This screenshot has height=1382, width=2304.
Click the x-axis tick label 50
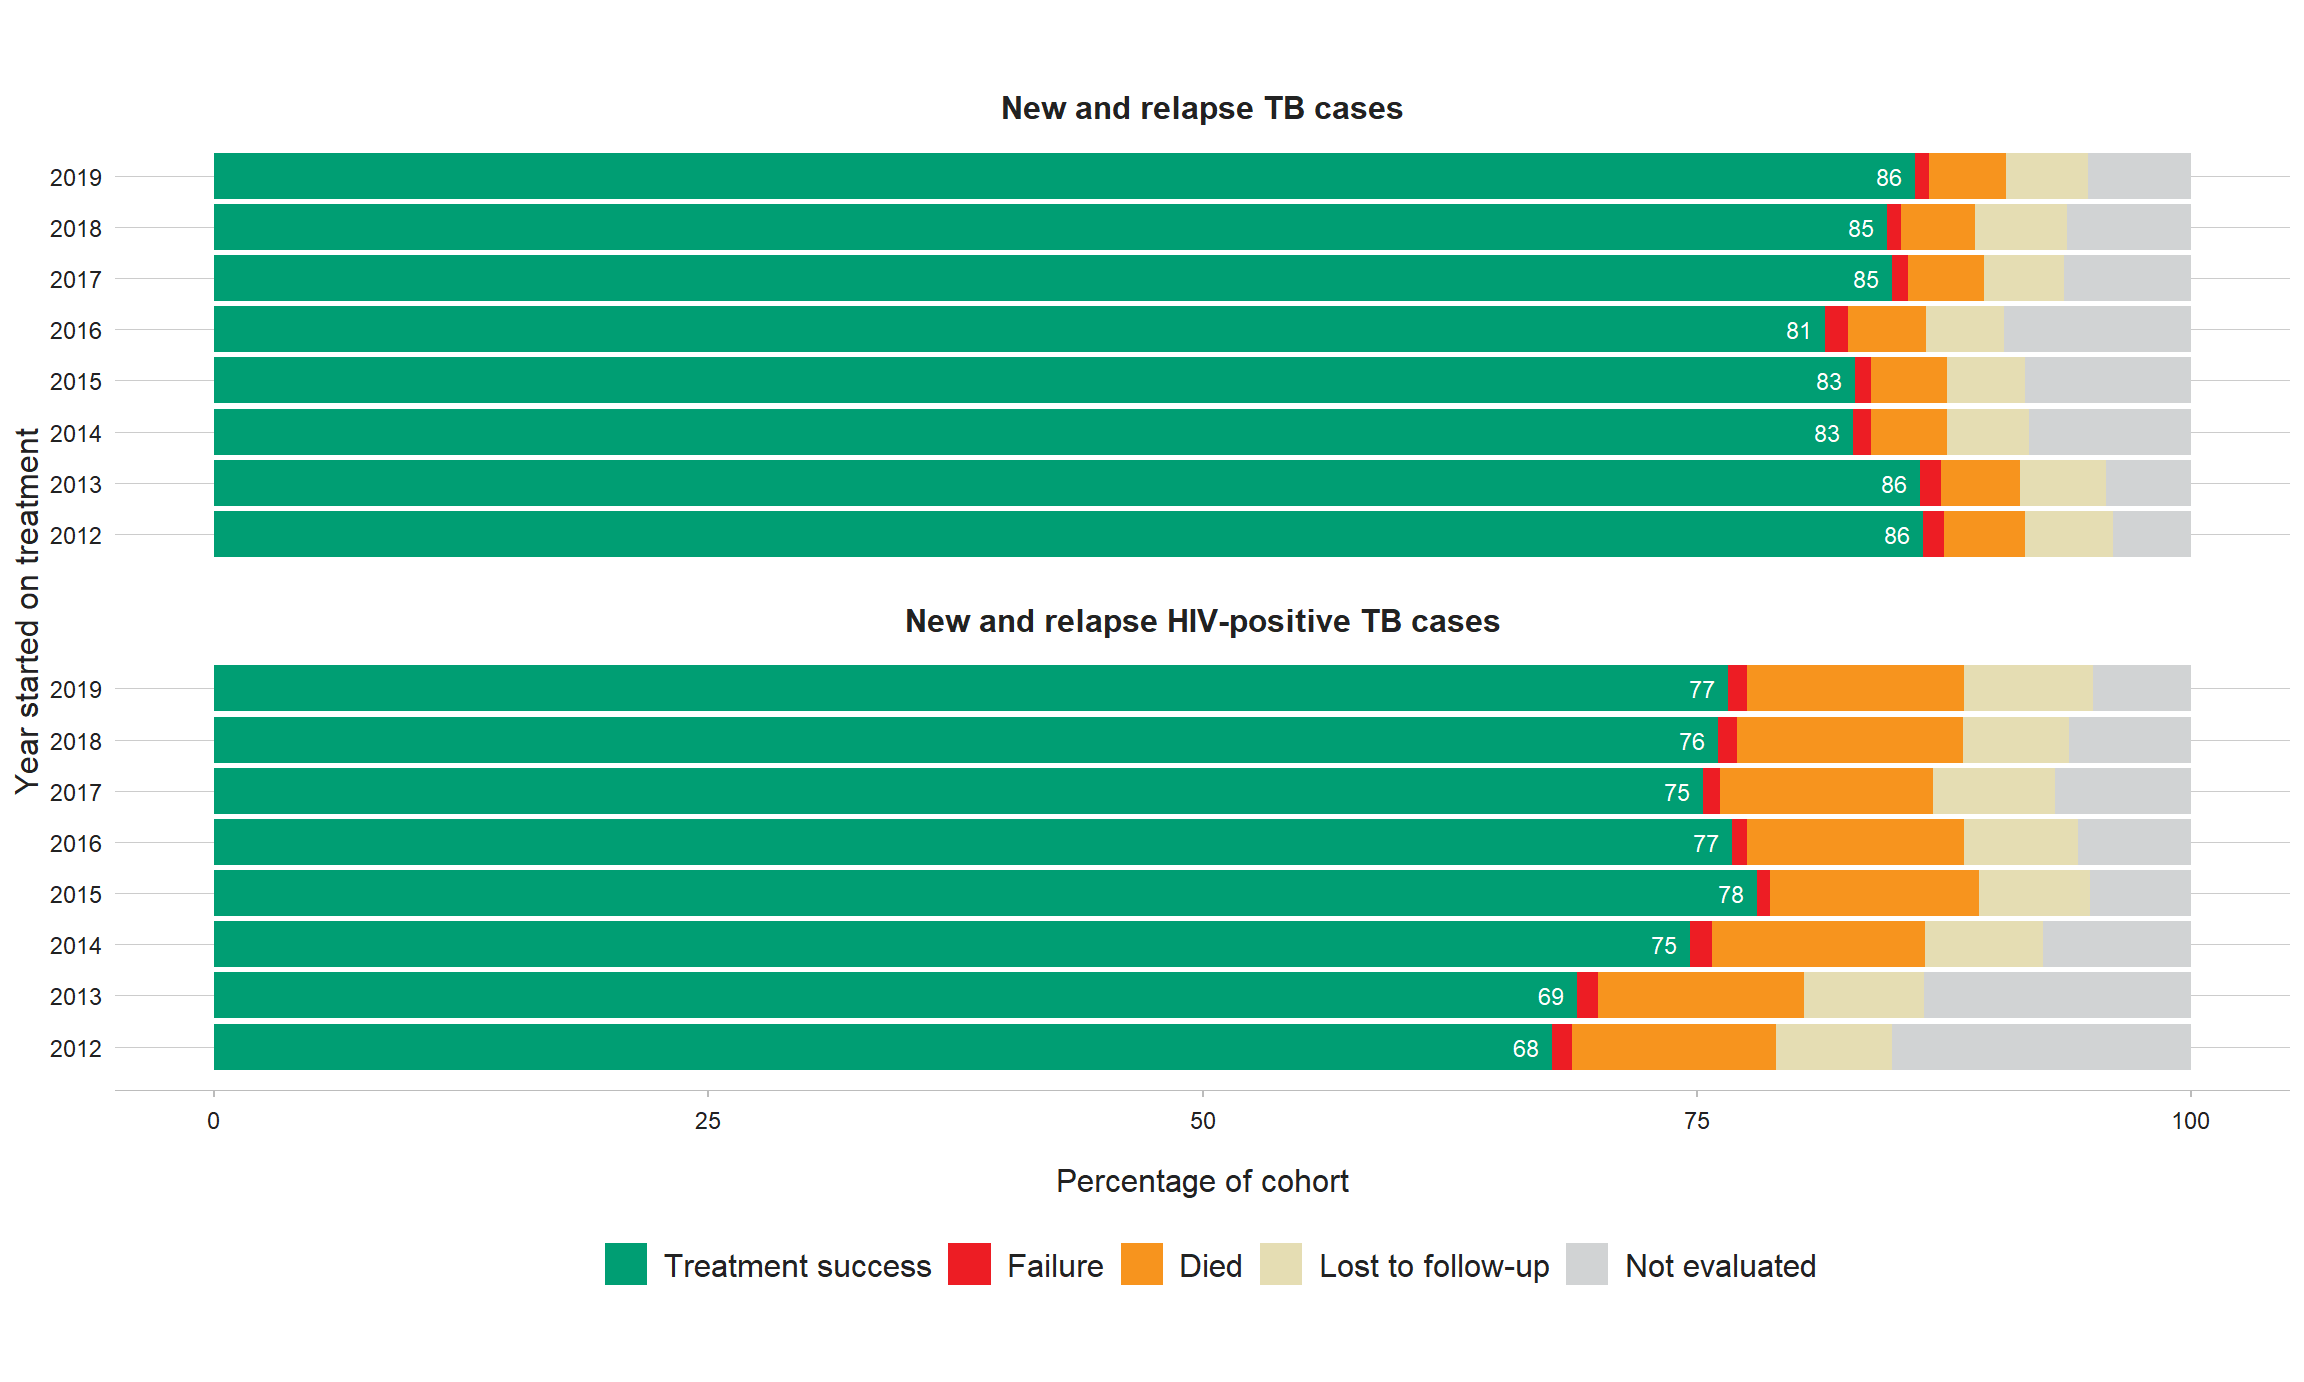click(1202, 1121)
